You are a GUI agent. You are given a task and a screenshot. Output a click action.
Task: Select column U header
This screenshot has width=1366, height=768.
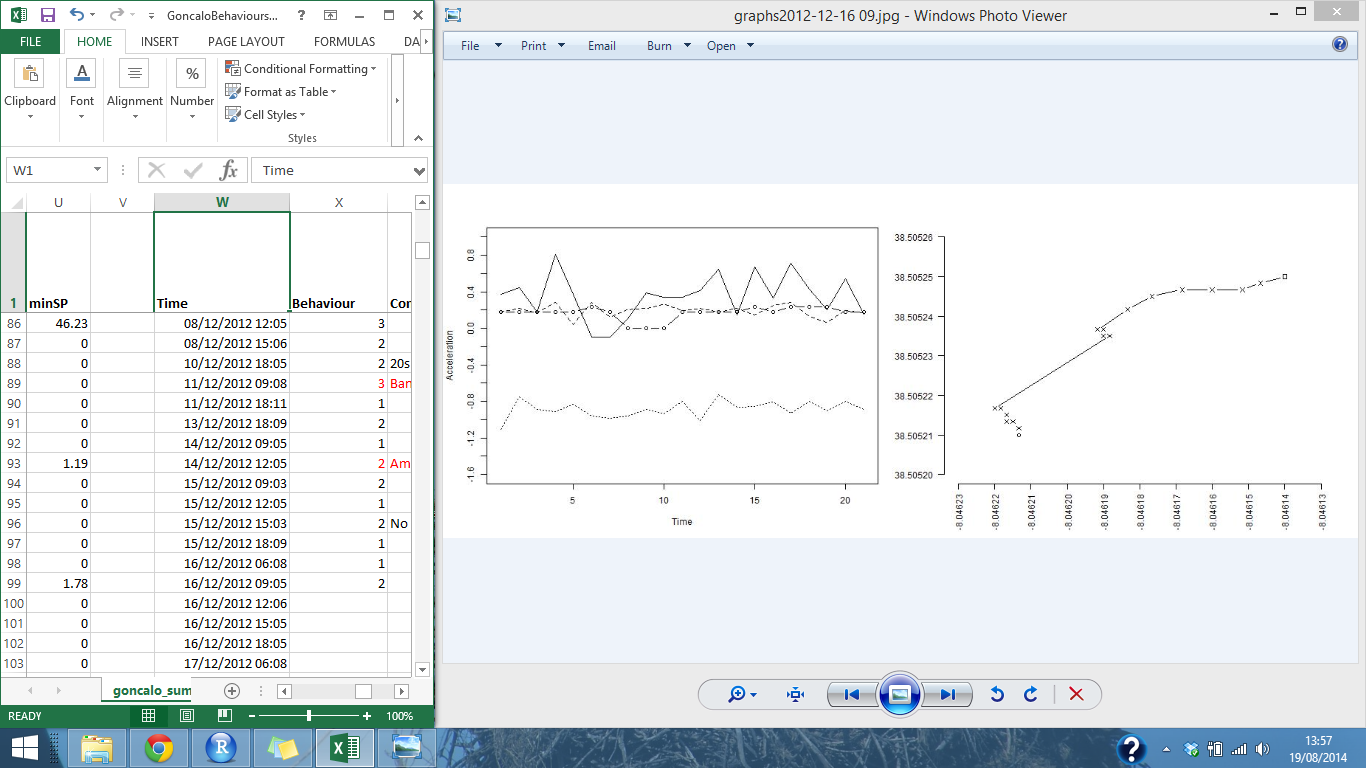58,202
